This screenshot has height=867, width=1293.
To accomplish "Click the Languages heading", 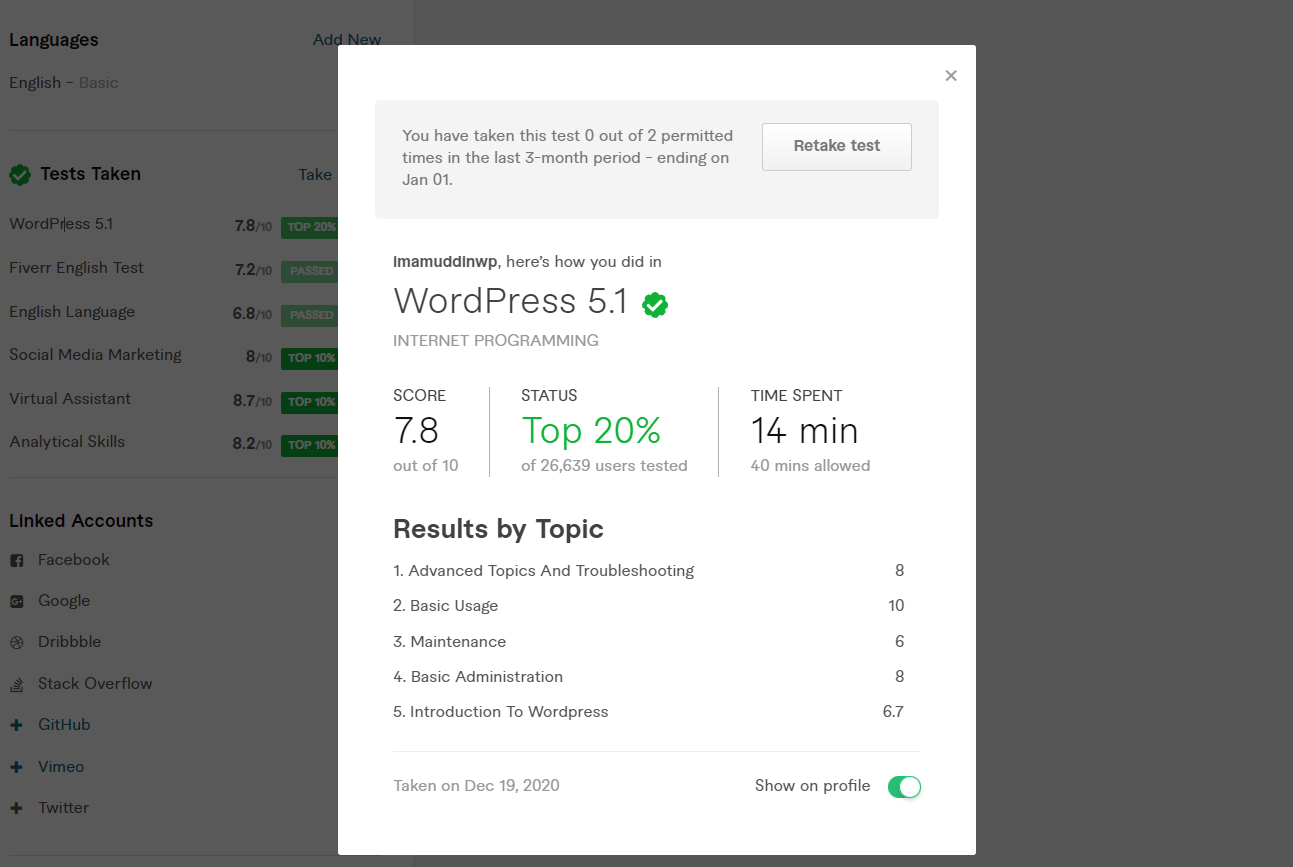I will click(x=54, y=41).
